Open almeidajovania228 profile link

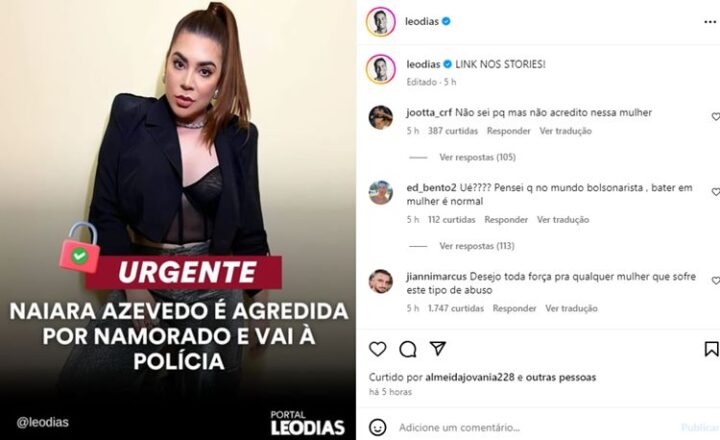(469, 378)
